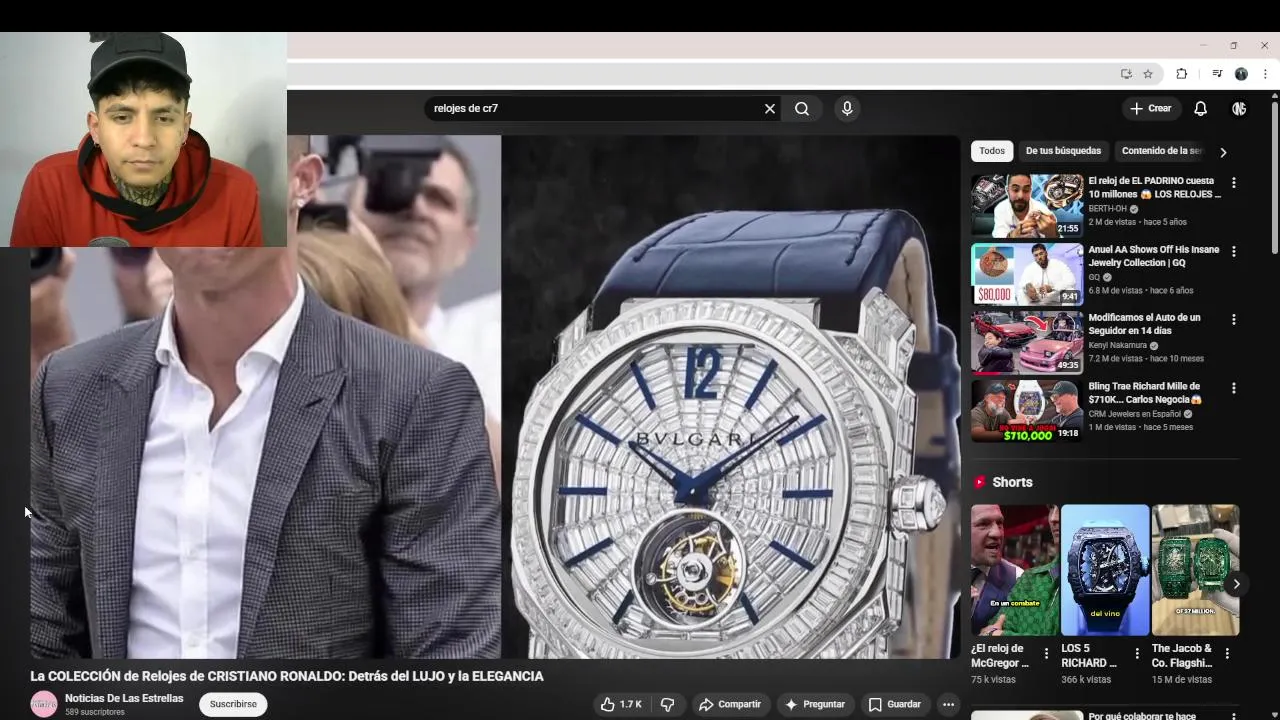
Task: Start voice search with microphone icon
Action: coord(847,109)
